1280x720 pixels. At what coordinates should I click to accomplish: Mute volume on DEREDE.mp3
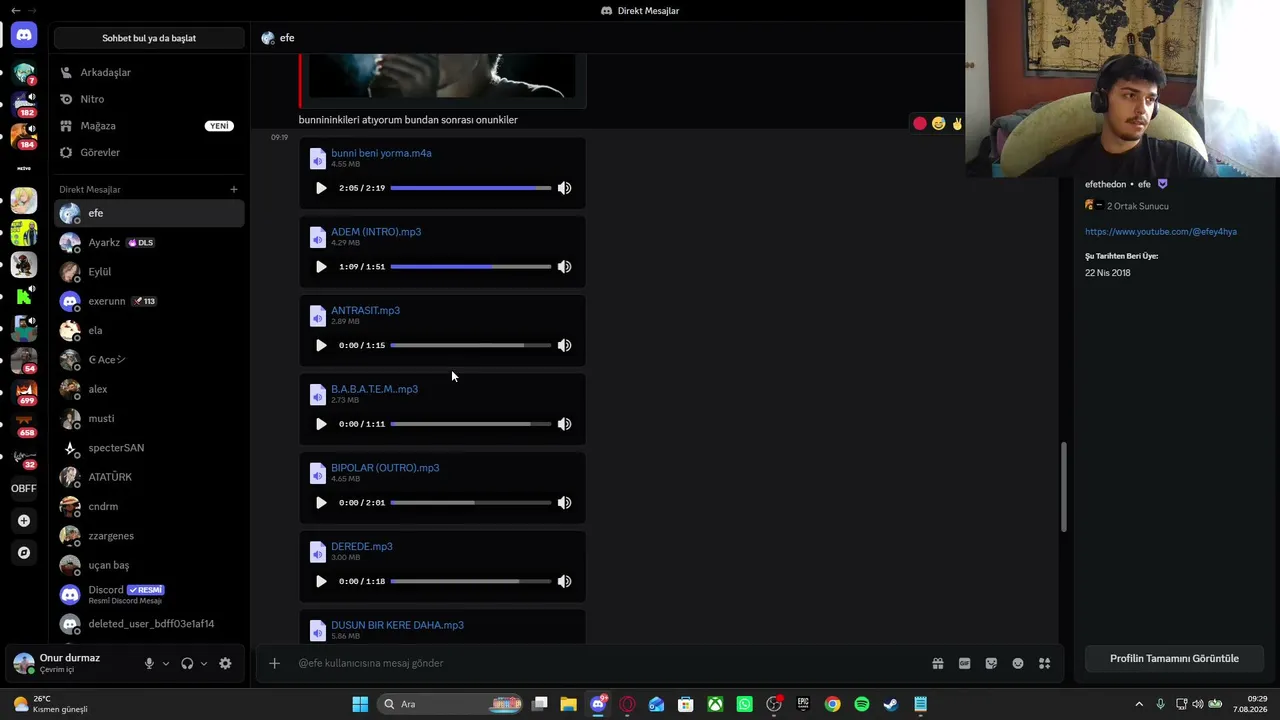[564, 581]
